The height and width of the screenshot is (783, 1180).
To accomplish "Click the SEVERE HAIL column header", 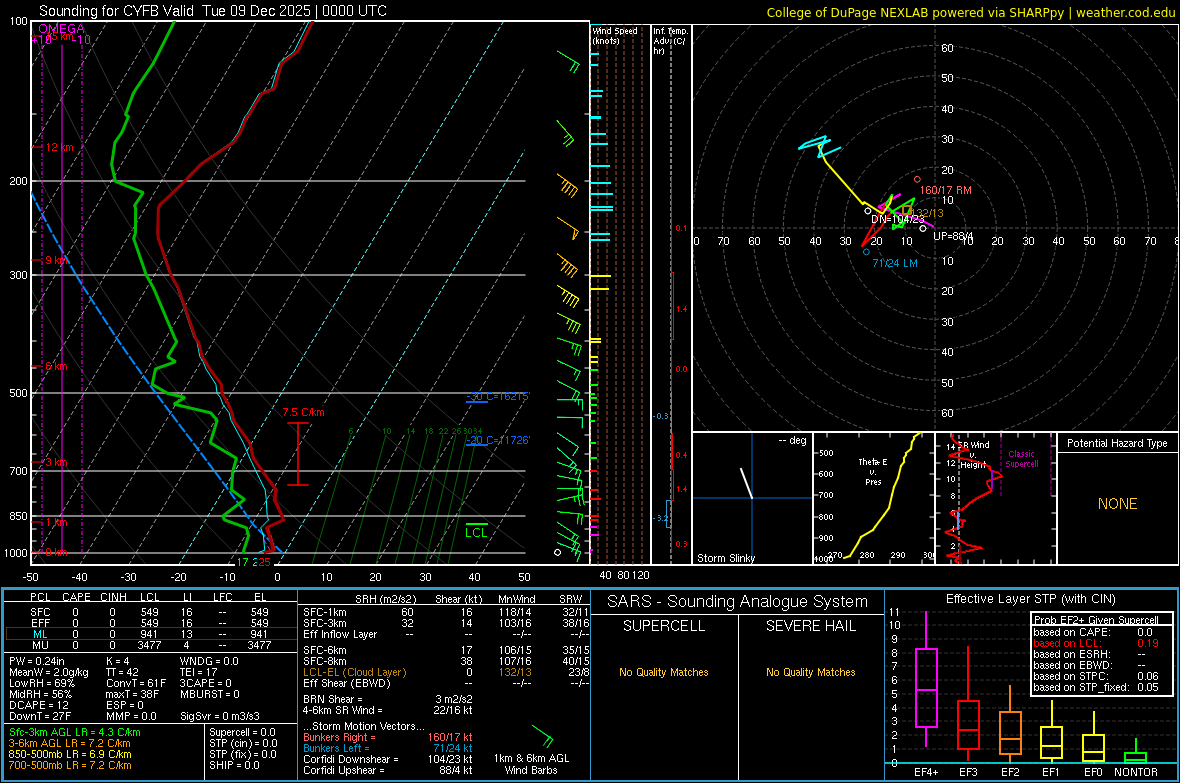I will coord(811,626).
